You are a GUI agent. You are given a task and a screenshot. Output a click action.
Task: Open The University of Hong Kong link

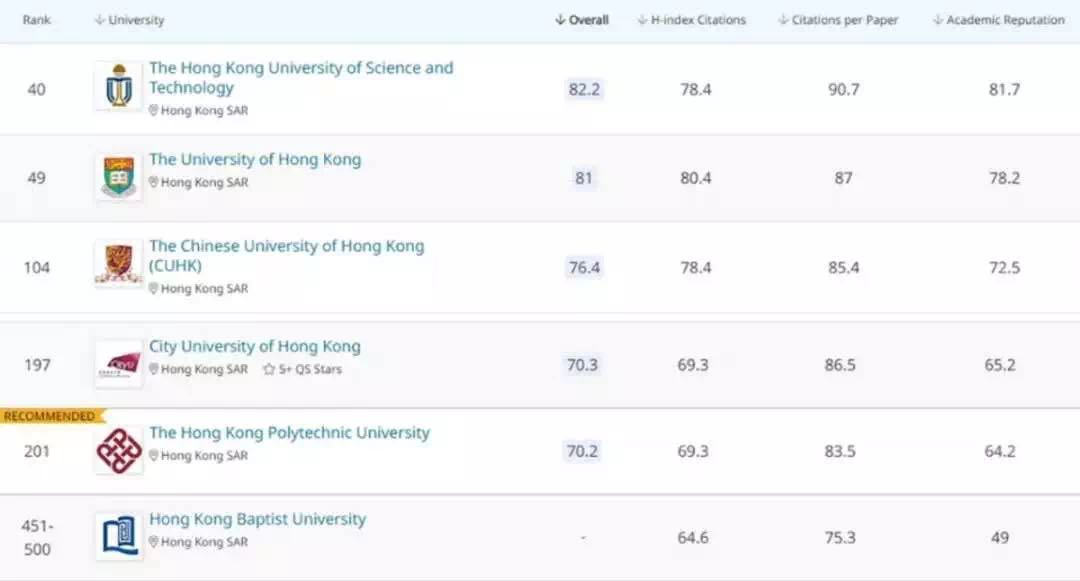pos(255,159)
